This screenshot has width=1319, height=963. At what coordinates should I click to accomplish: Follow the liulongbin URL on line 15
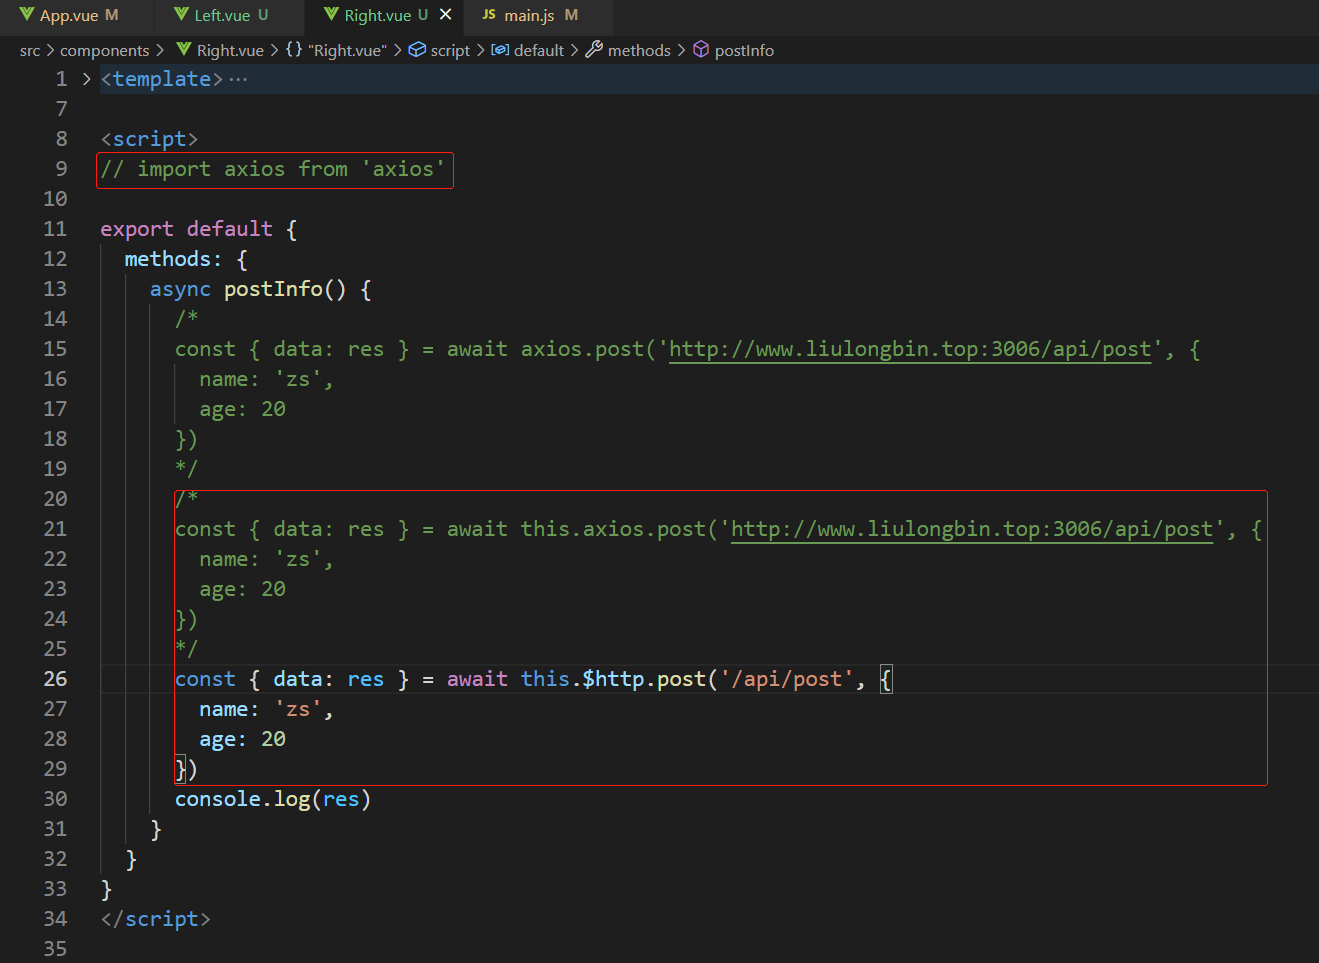(x=910, y=349)
